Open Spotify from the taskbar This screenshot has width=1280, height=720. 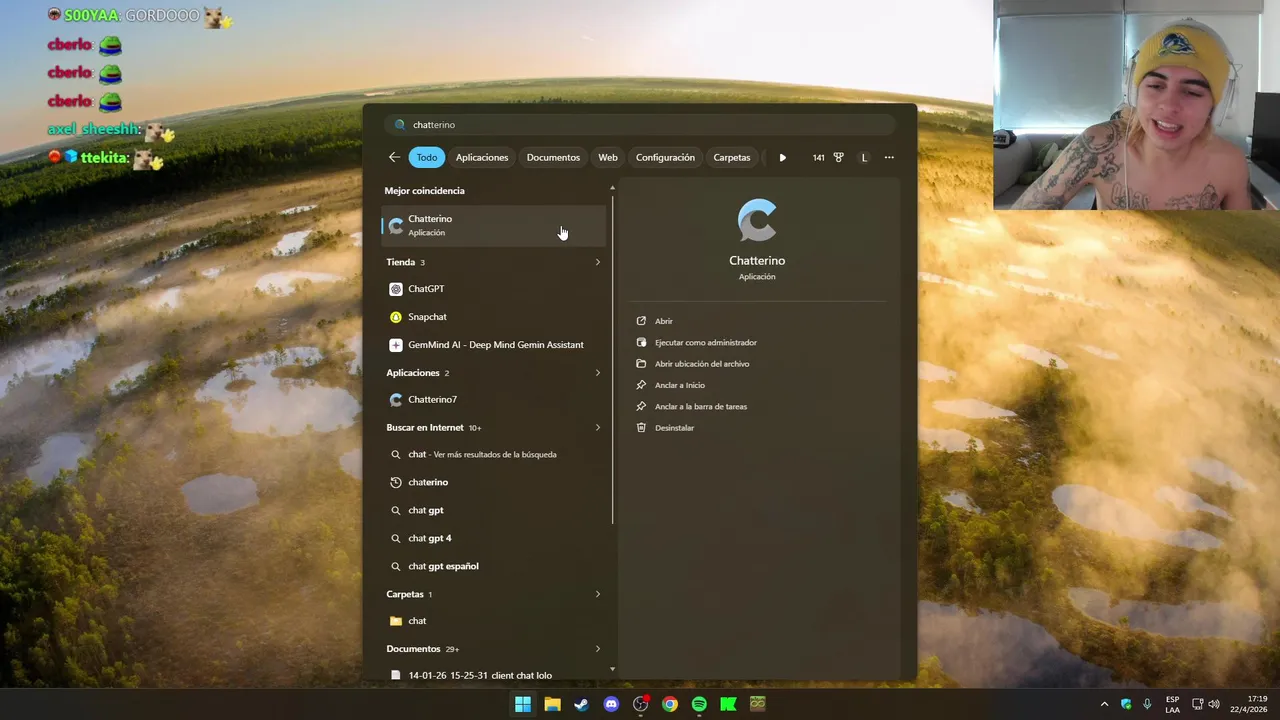click(x=699, y=704)
